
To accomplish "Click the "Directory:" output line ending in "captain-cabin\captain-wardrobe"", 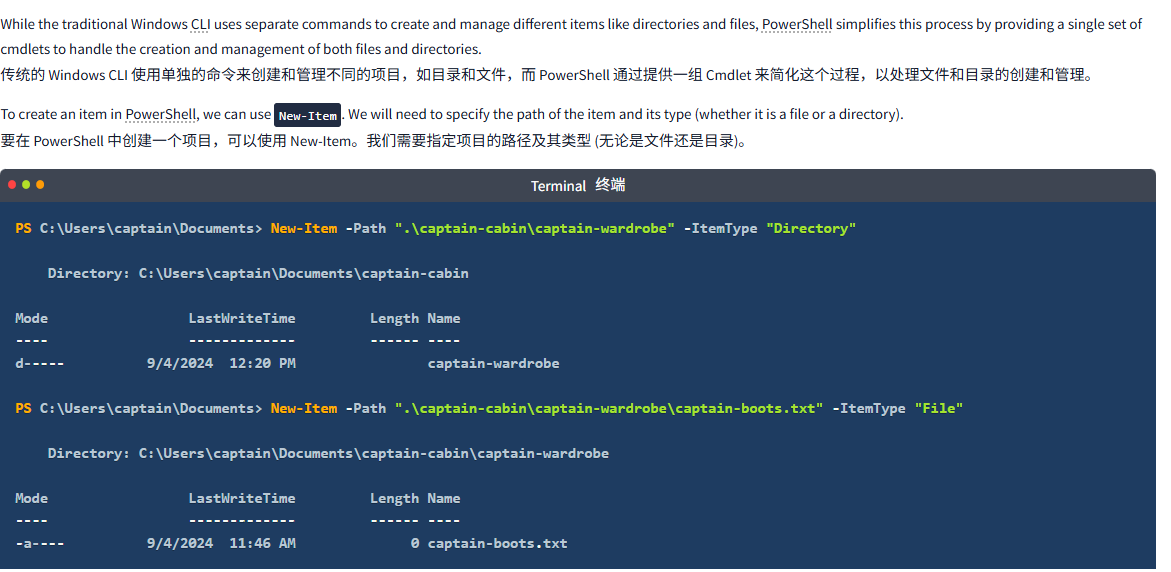I will point(329,453).
